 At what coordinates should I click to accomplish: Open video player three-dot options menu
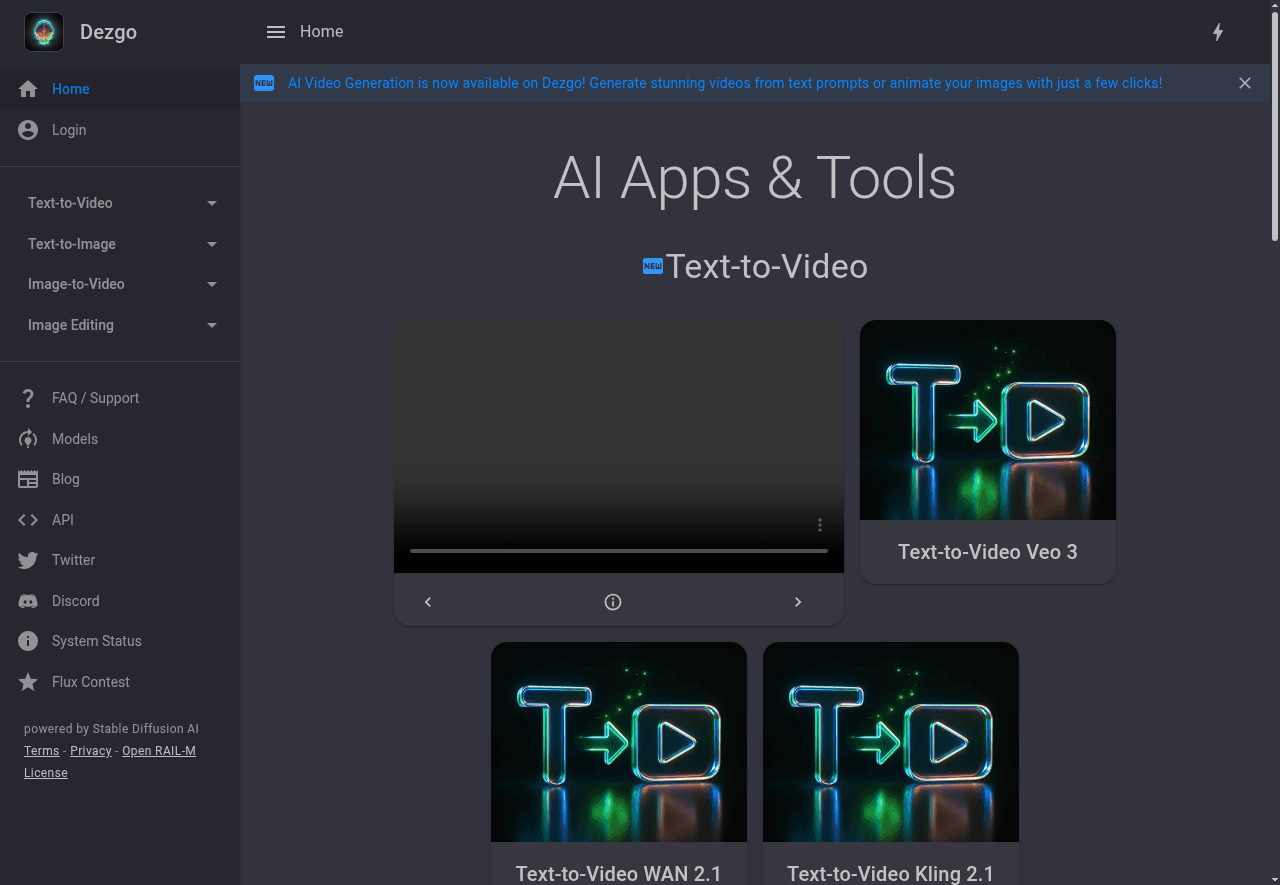820,525
